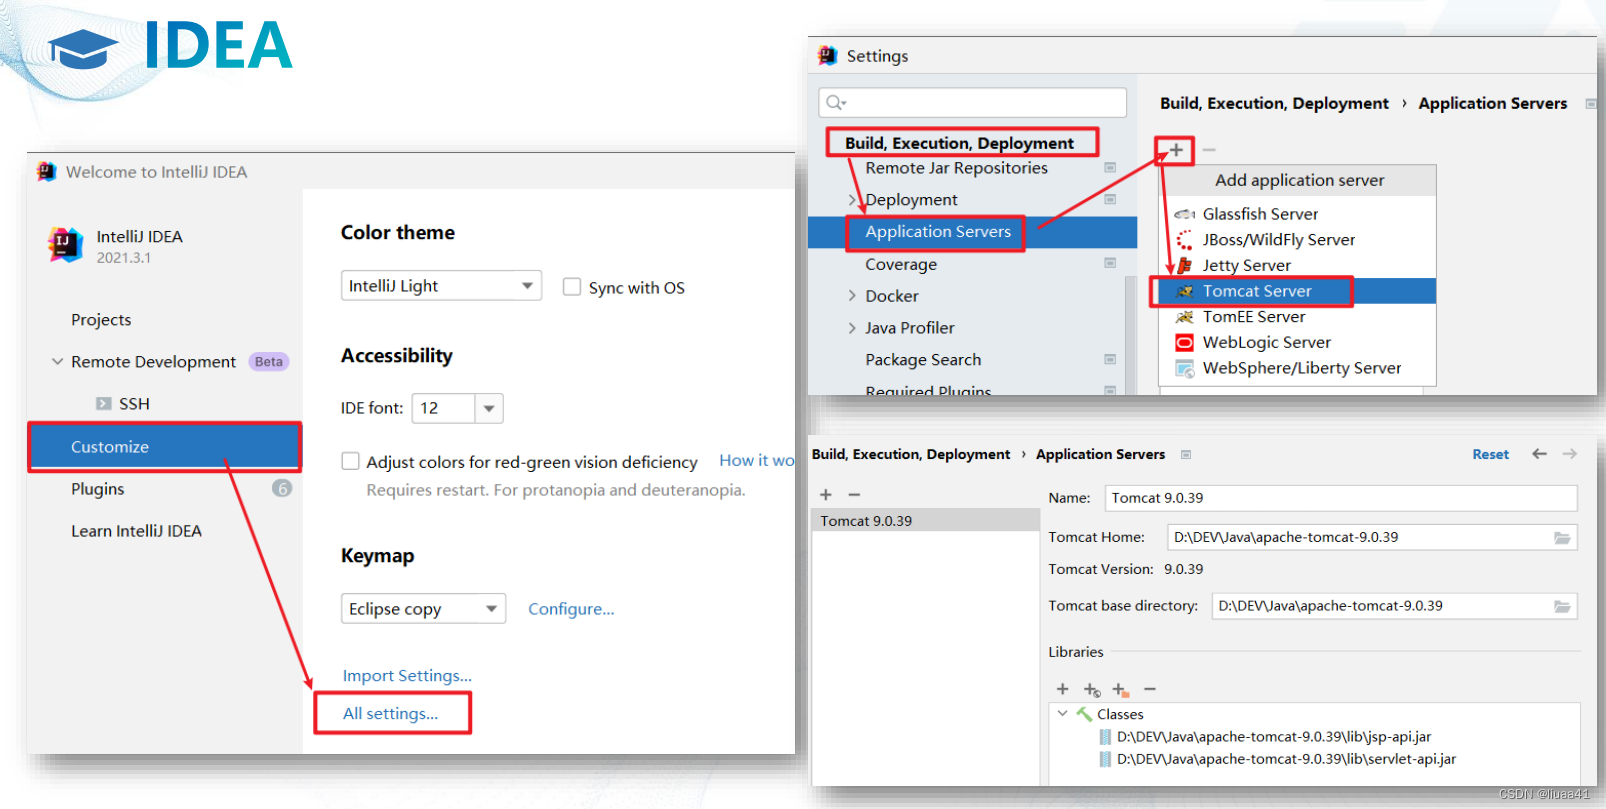Screen dimensions: 1606x809
Task: Open All settings... link
Action: click(x=390, y=714)
